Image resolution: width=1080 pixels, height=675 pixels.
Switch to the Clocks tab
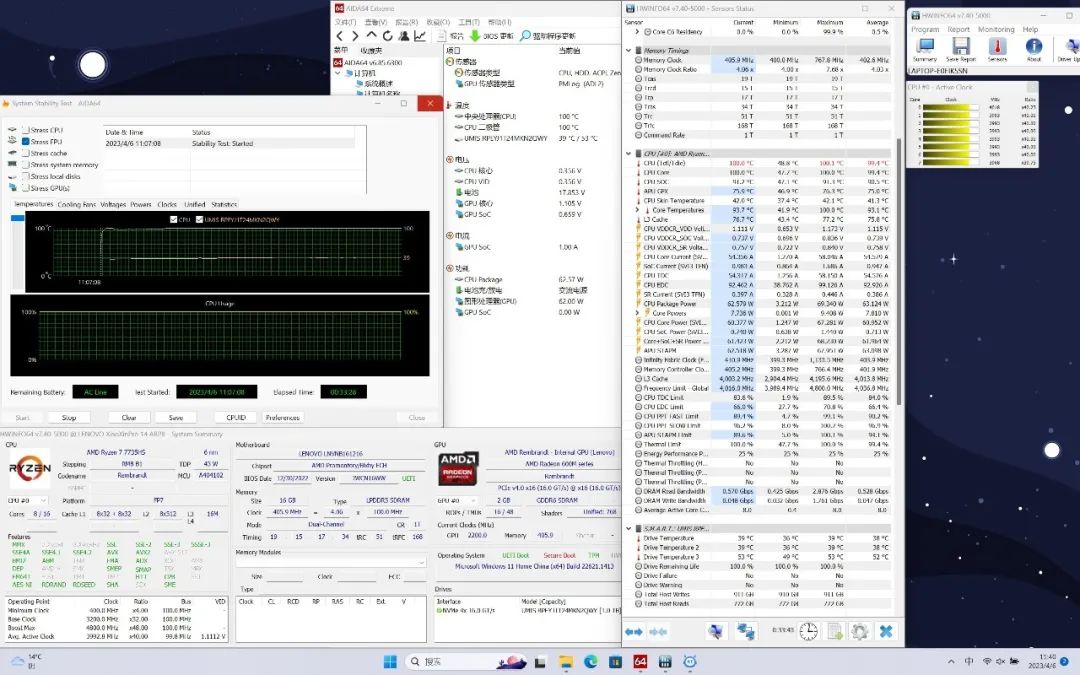[167, 205]
